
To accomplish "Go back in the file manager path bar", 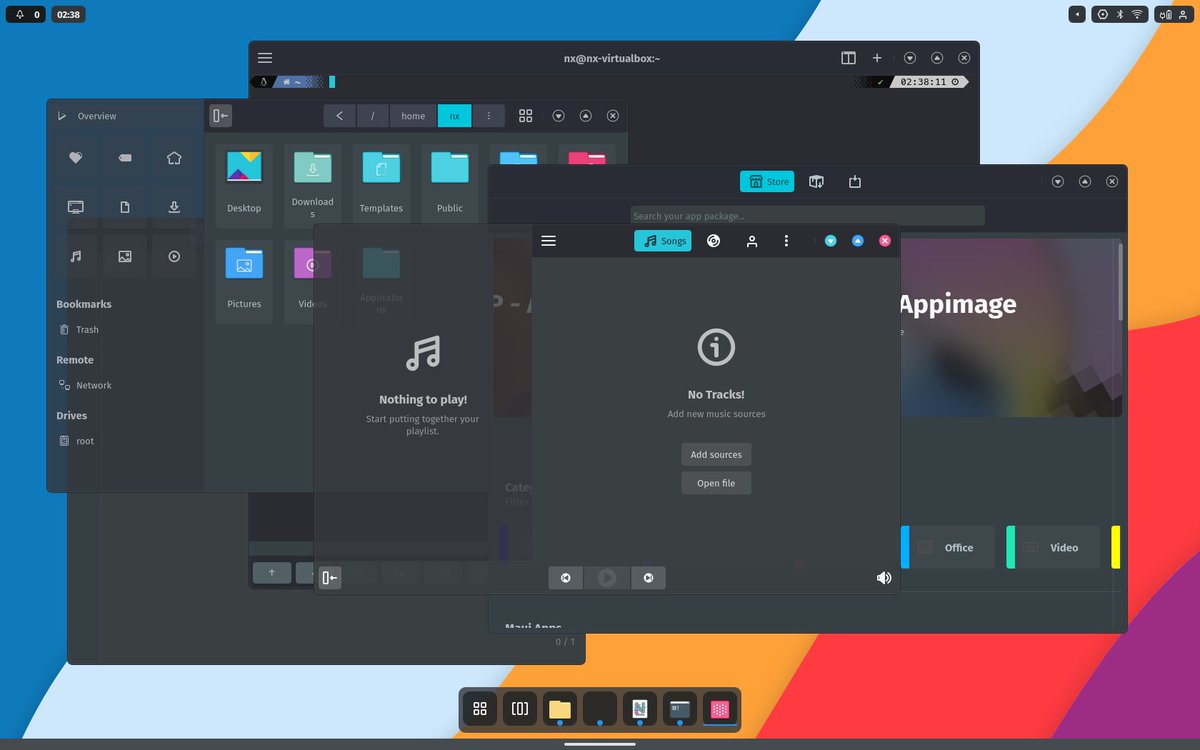I will point(340,116).
